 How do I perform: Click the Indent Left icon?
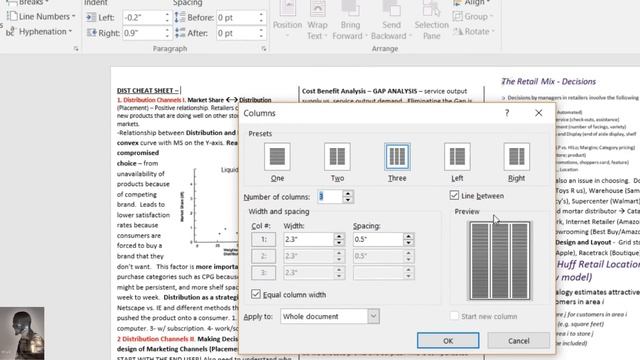click(91, 18)
